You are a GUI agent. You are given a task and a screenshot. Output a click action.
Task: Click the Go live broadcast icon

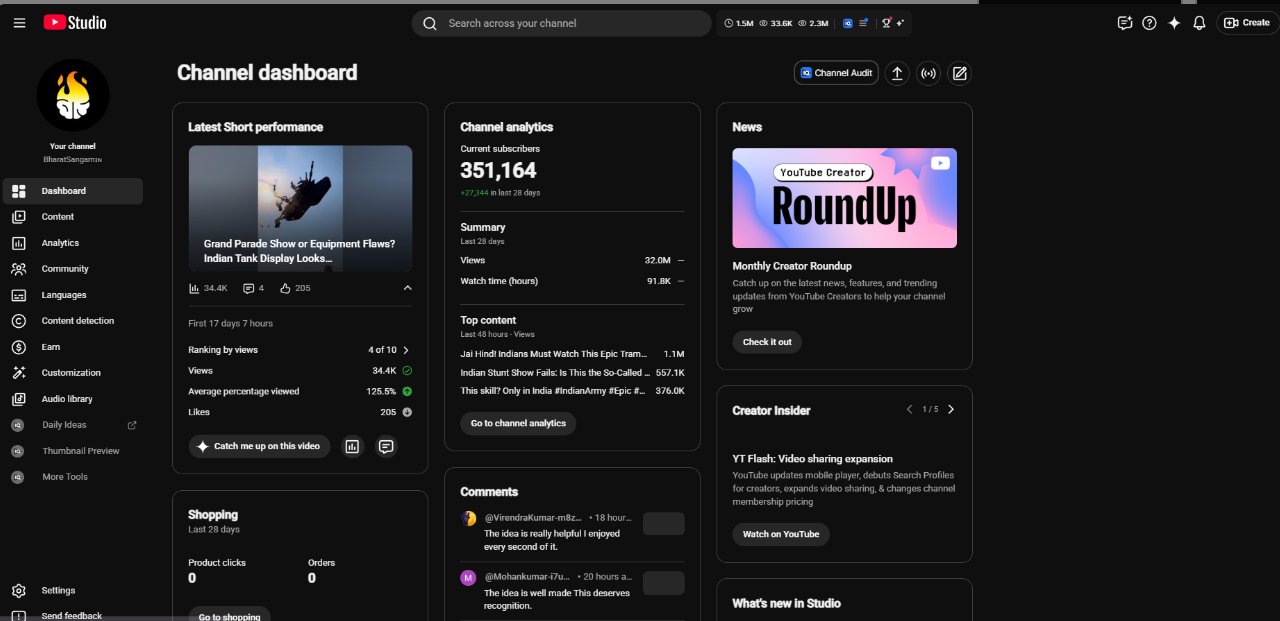928,73
